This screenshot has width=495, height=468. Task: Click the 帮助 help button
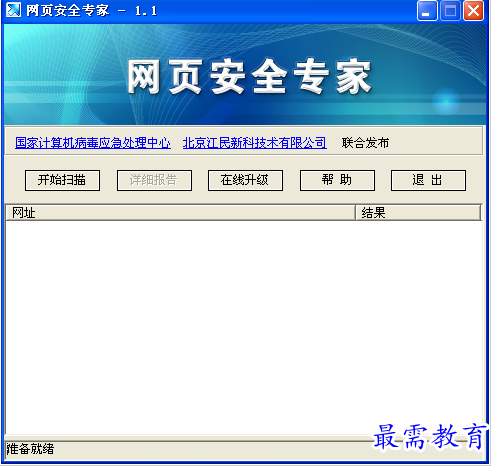coord(337,180)
